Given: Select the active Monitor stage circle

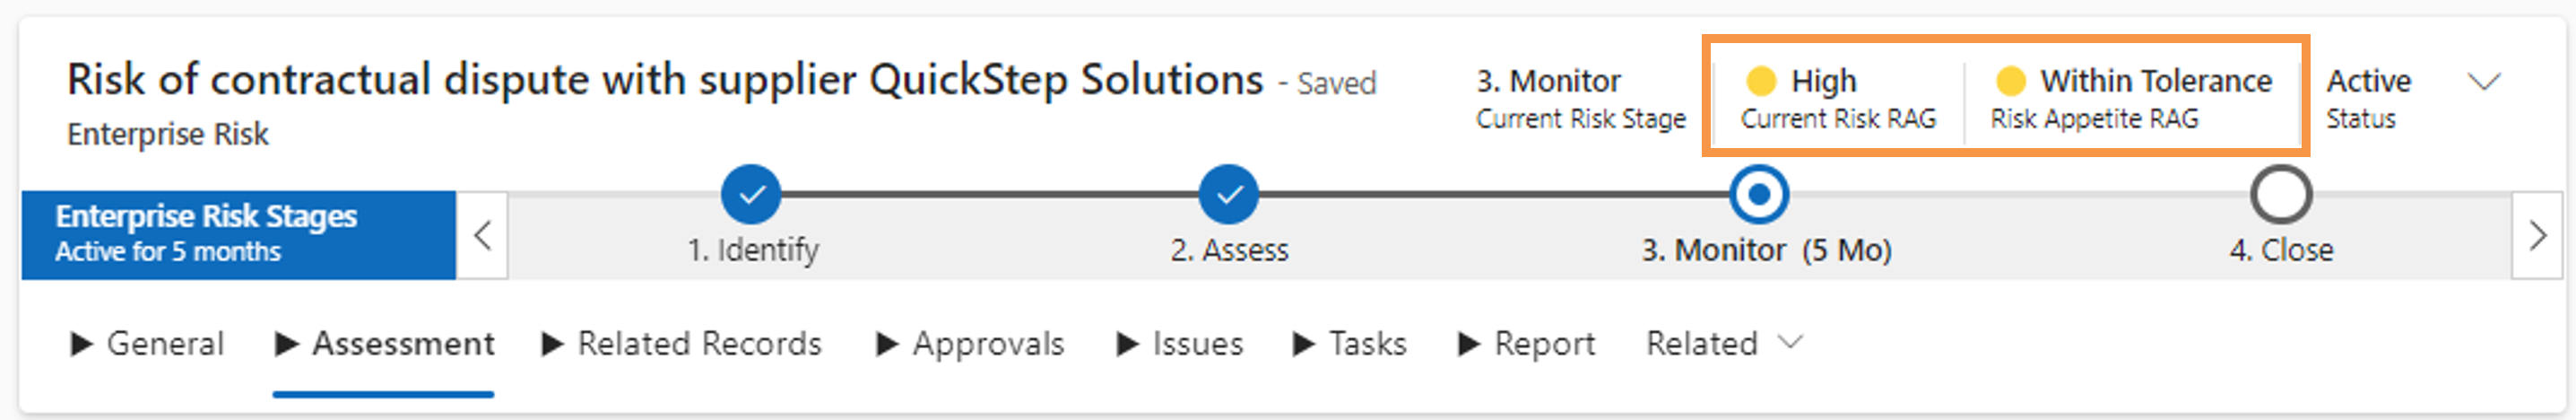Looking at the screenshot, I should [1759, 194].
